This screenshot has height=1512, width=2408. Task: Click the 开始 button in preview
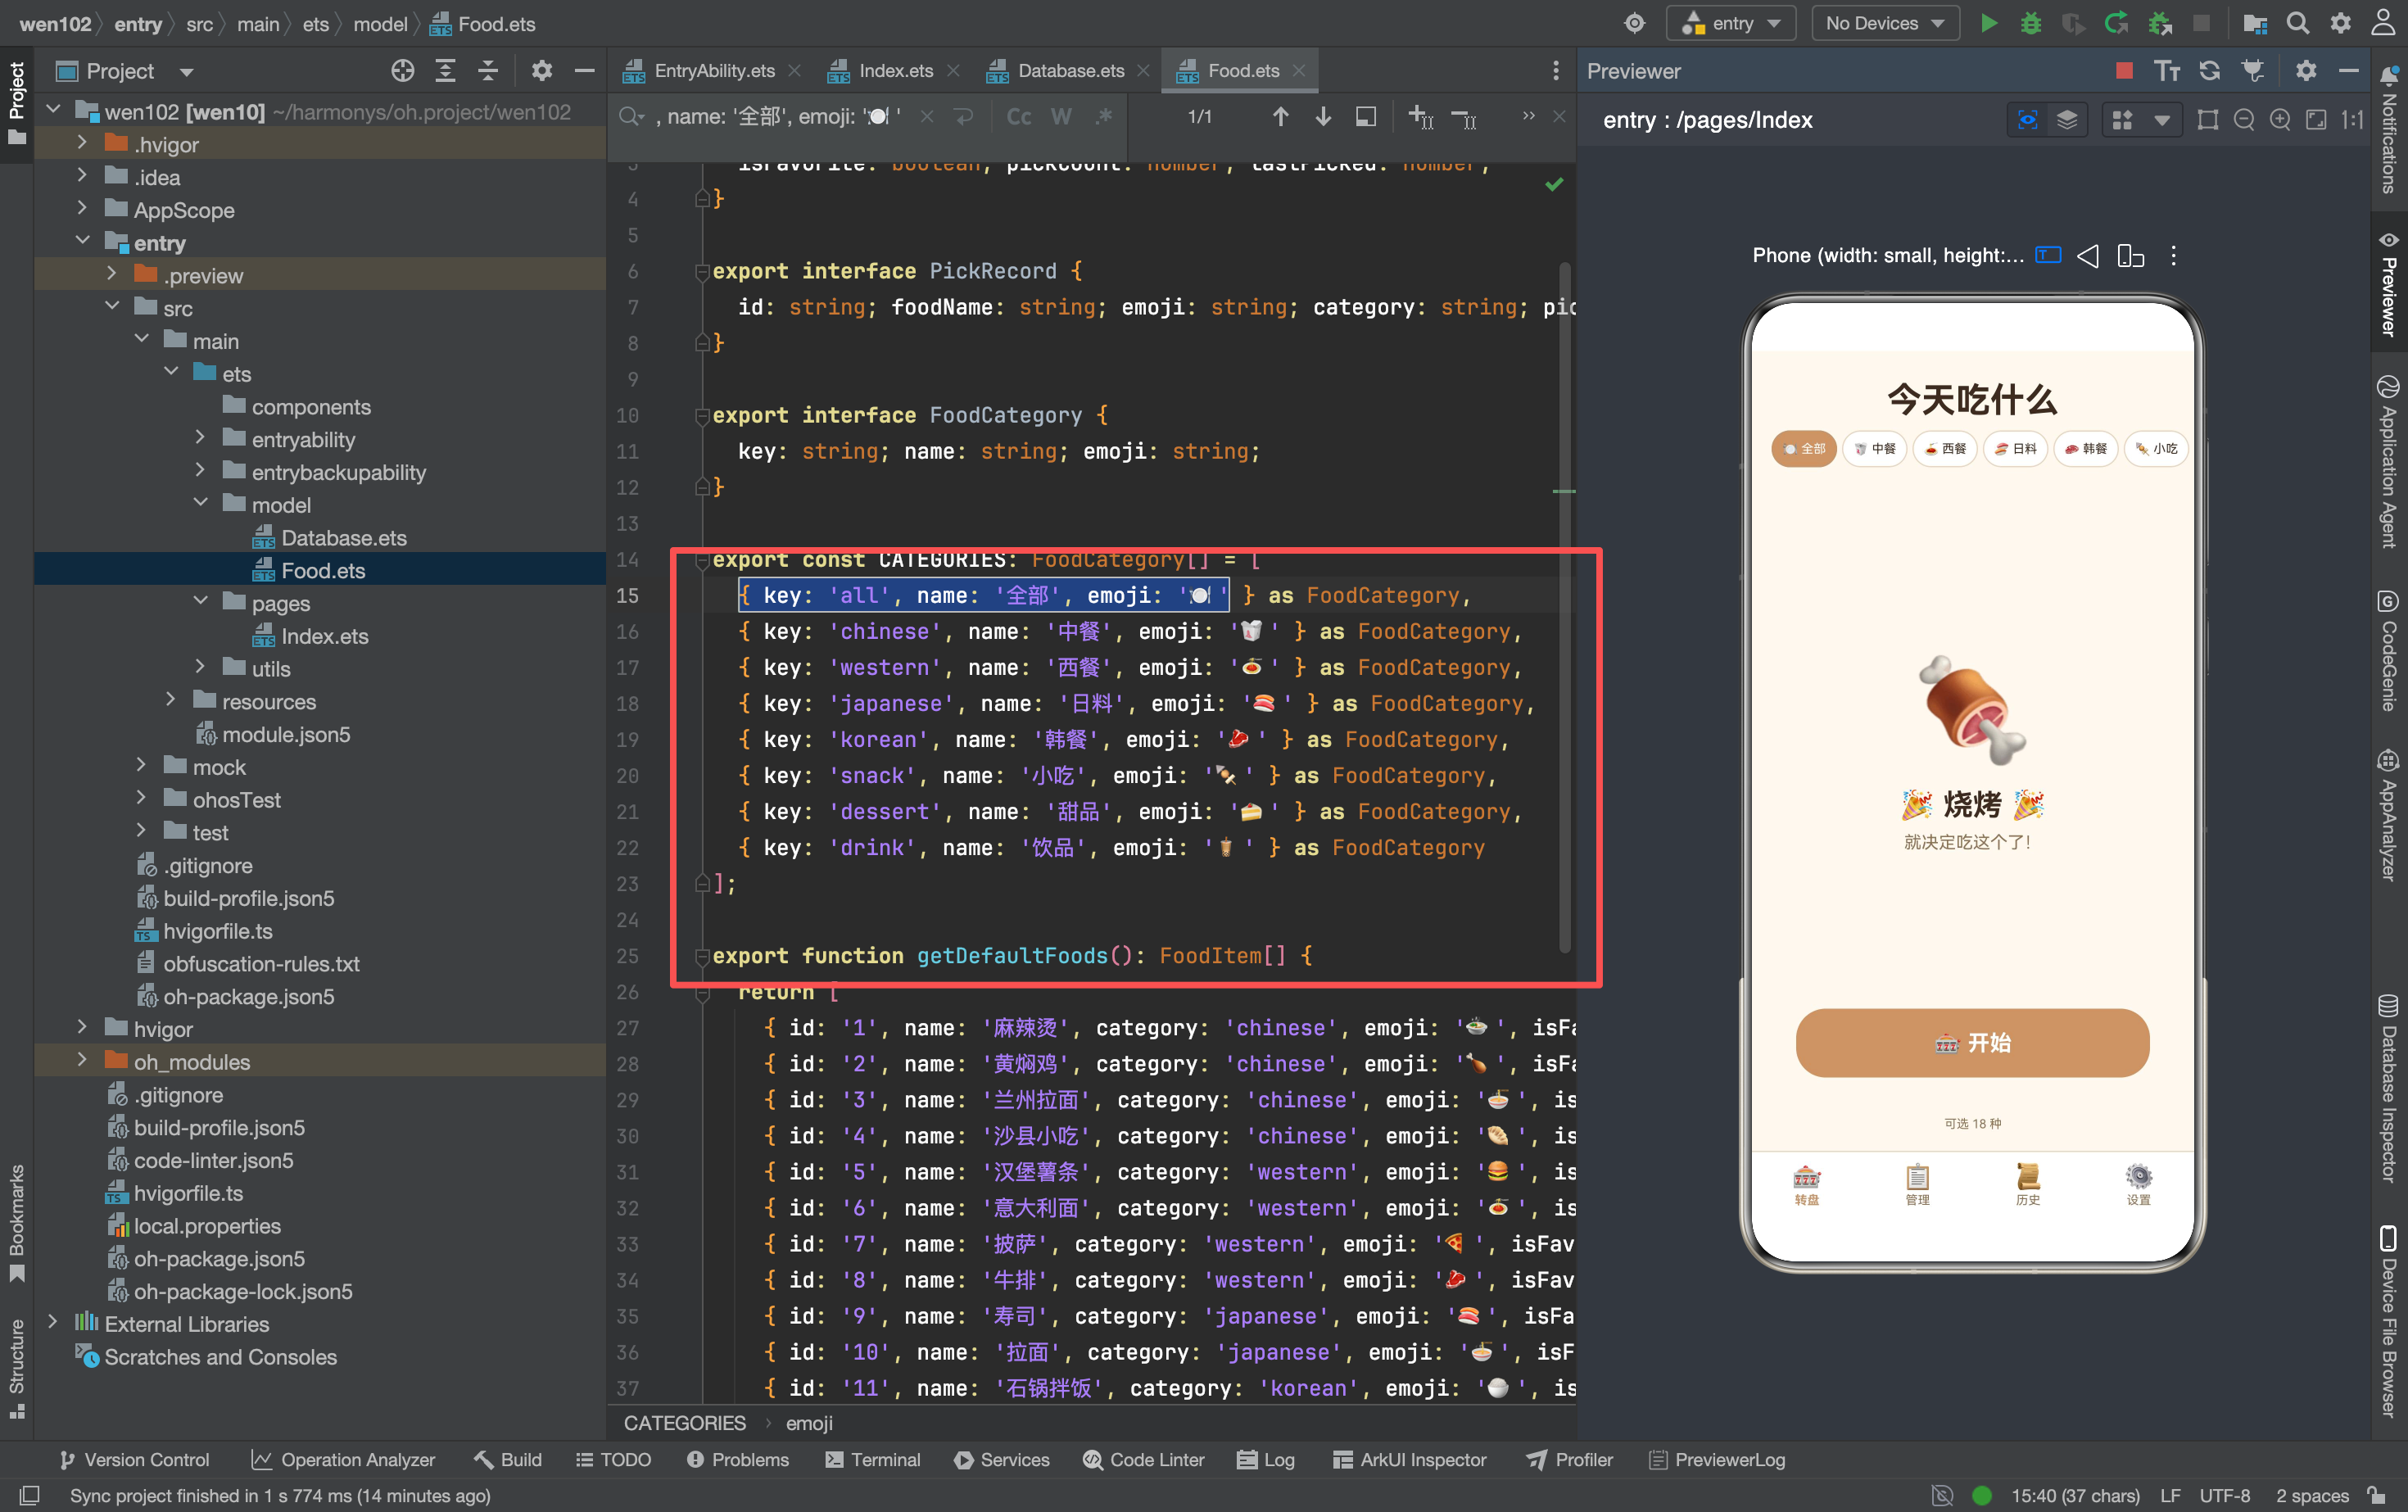tap(1971, 1042)
